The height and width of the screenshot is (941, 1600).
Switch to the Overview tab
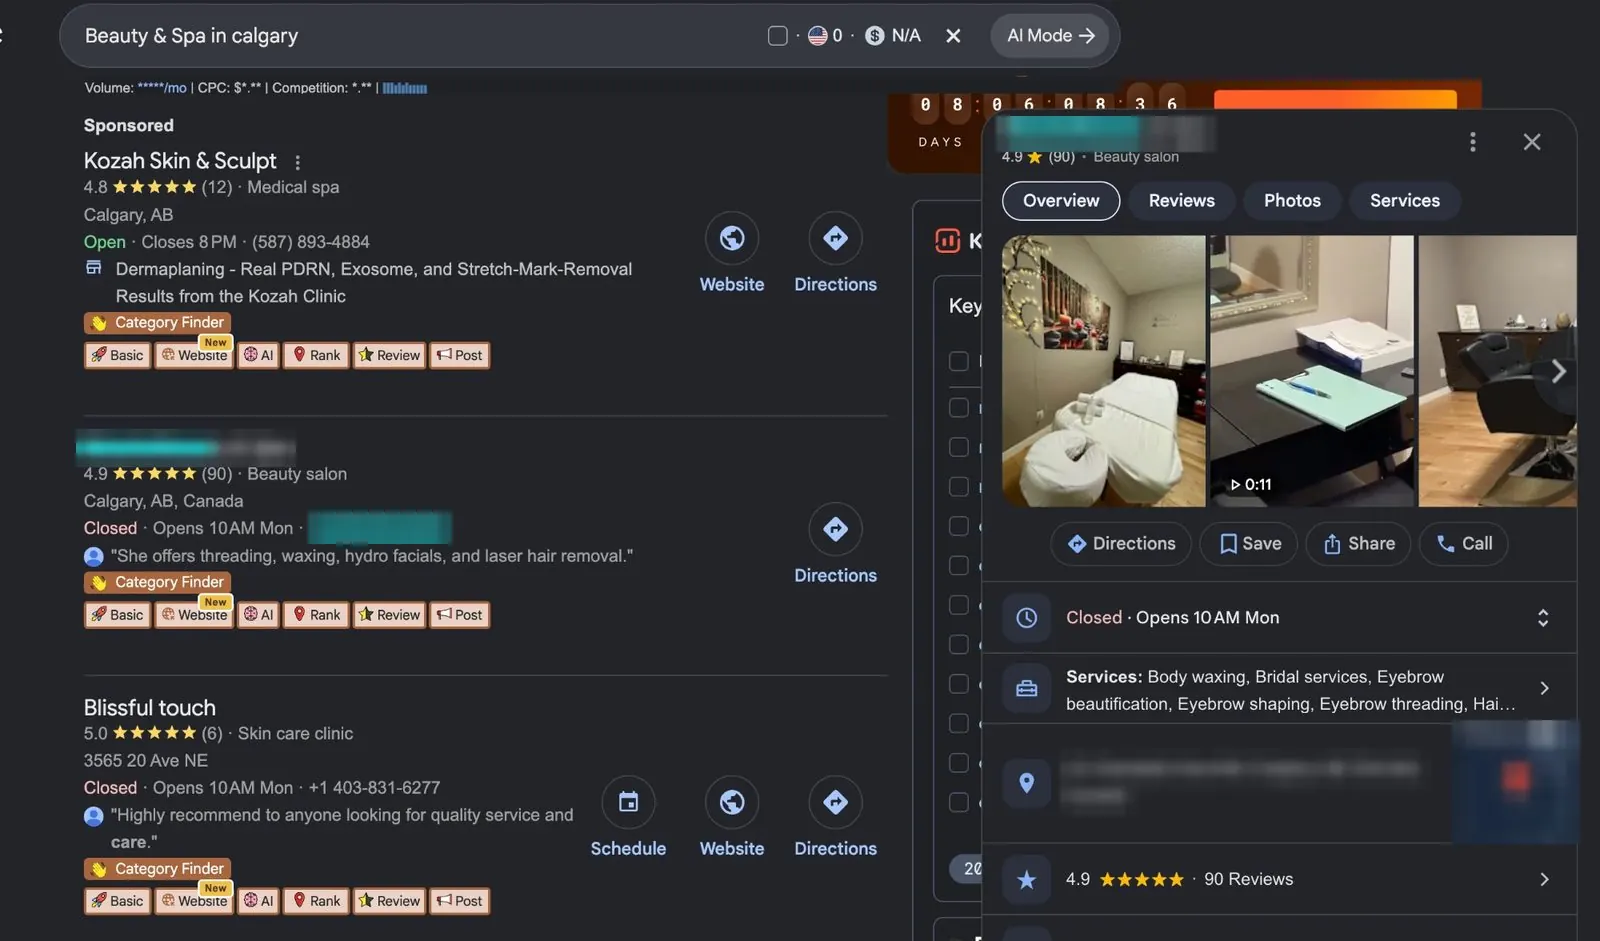(1061, 201)
